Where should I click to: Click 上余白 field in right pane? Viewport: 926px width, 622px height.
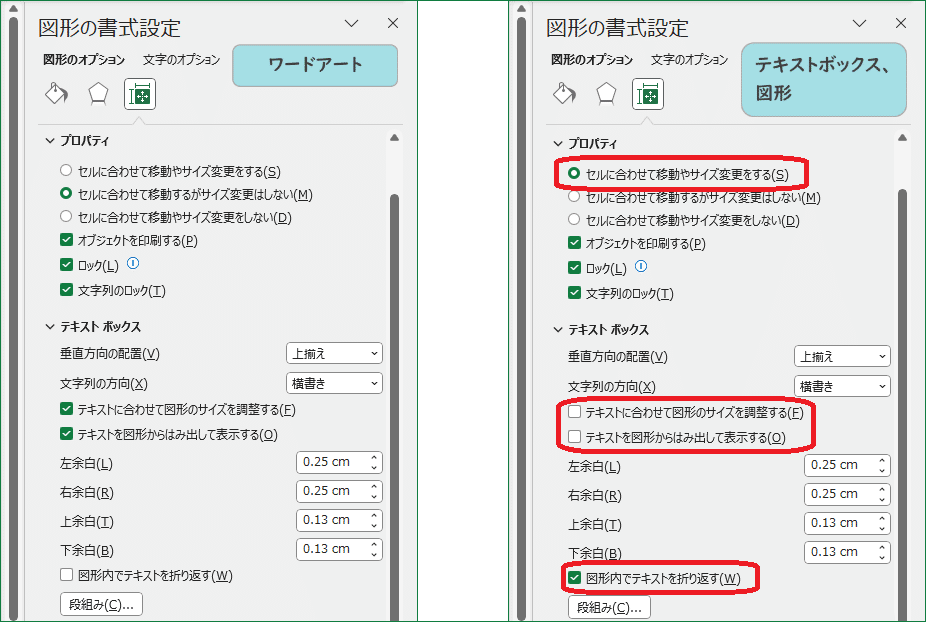pyautogui.click(x=847, y=523)
